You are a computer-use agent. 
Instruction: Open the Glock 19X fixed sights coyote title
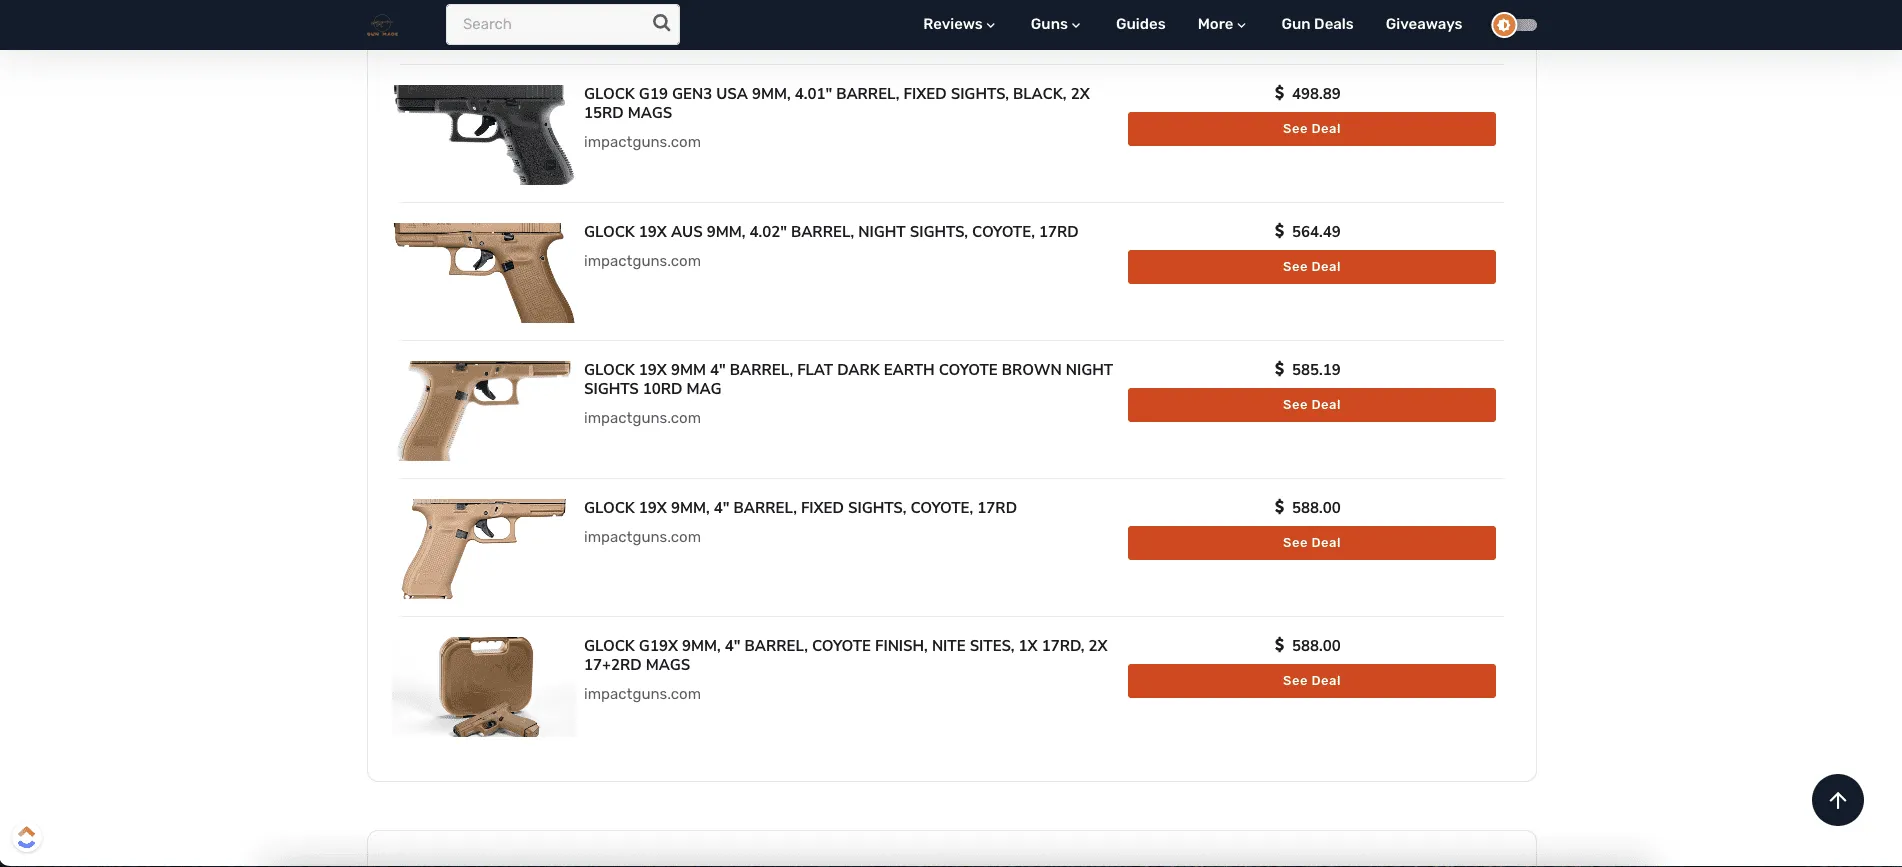[800, 508]
